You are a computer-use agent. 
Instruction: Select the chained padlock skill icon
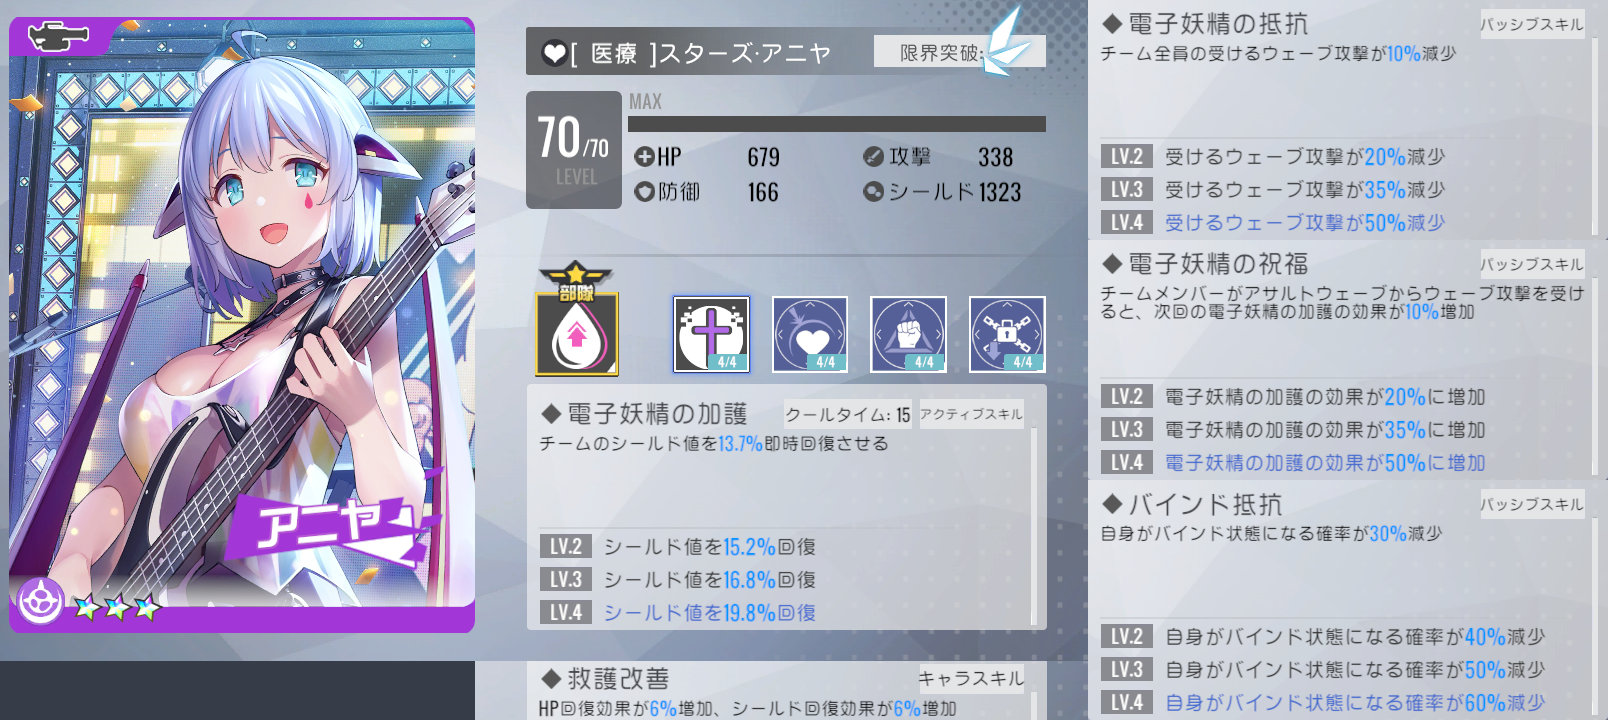pos(1007,334)
